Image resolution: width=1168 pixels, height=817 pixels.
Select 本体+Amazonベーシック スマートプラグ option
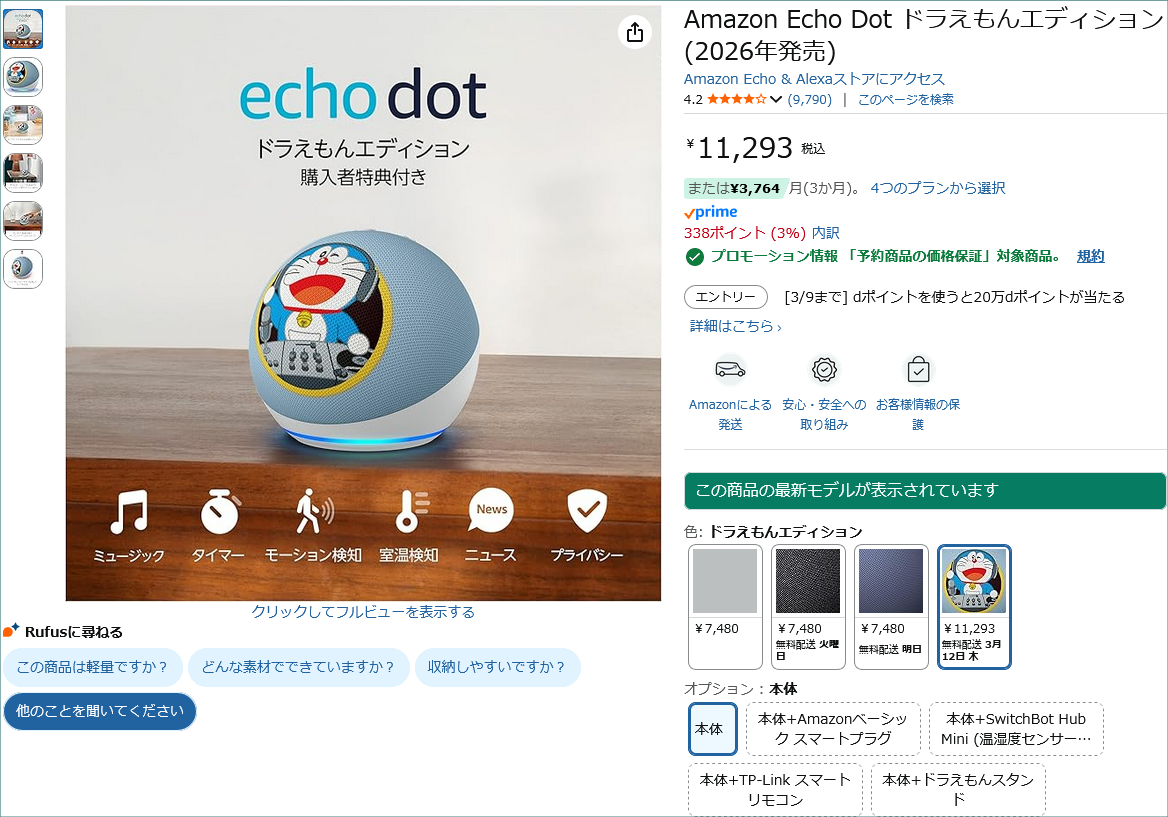tap(833, 729)
